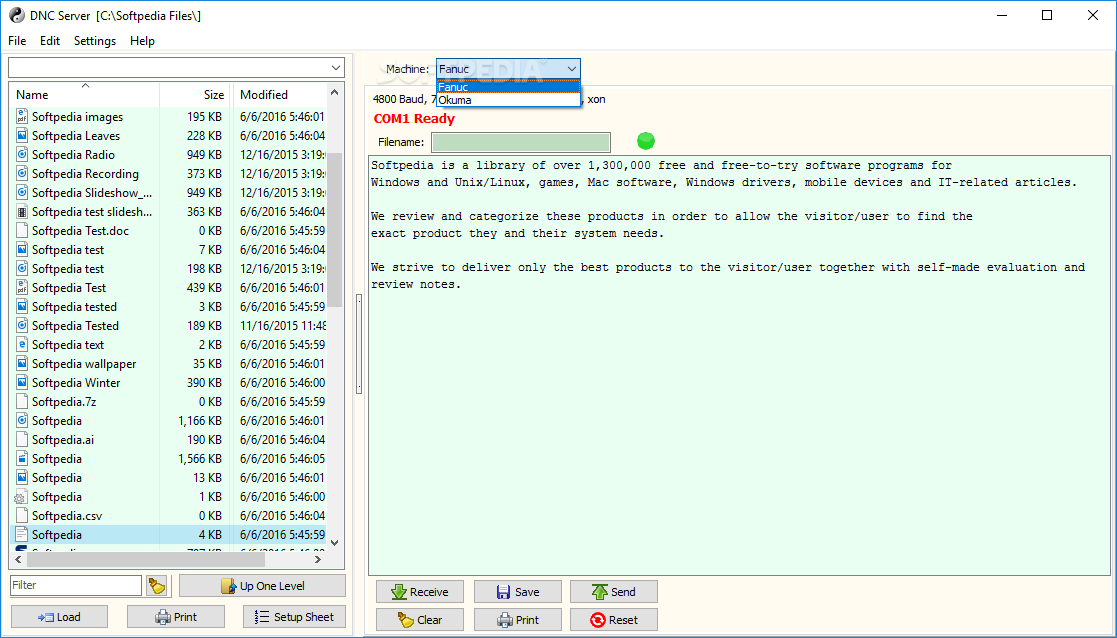Click the file list scroll down arrow

[335, 543]
